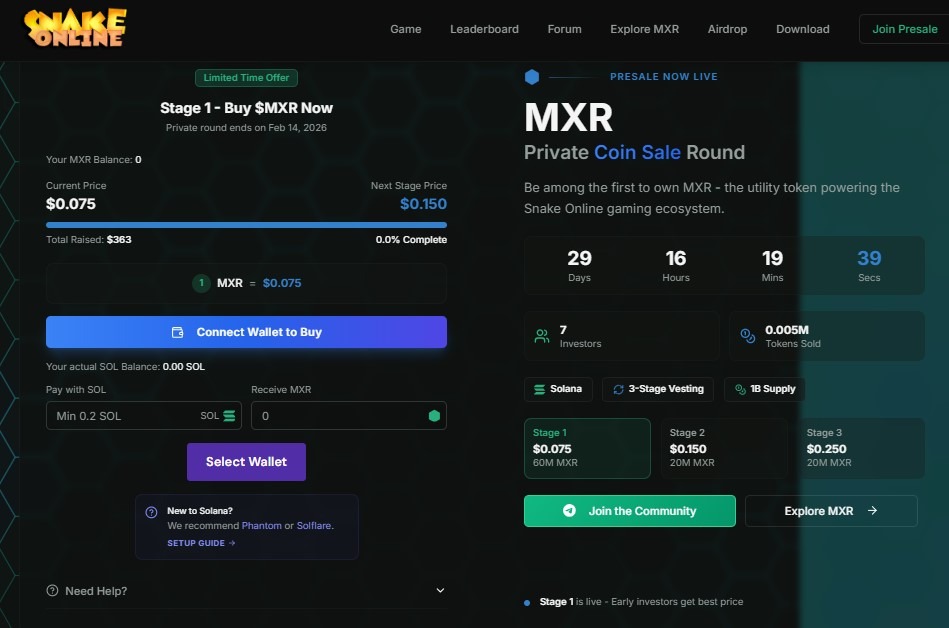Select the Stage 2 $0.150 card
949x628 pixels.
723,448
